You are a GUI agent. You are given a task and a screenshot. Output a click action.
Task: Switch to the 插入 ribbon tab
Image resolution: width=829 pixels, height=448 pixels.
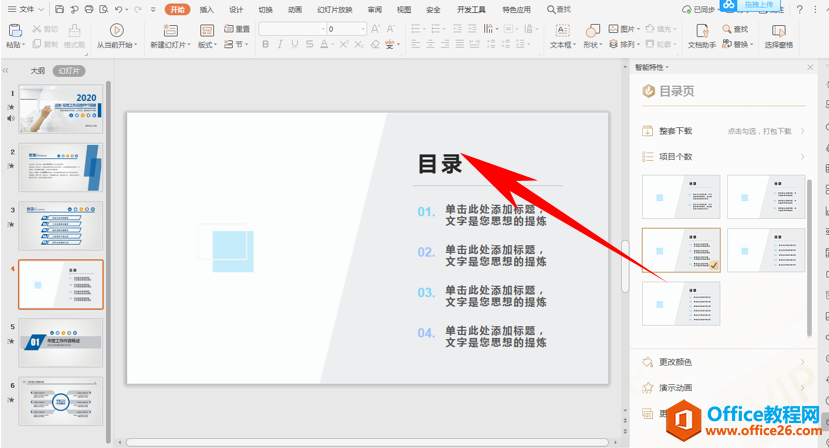point(206,9)
